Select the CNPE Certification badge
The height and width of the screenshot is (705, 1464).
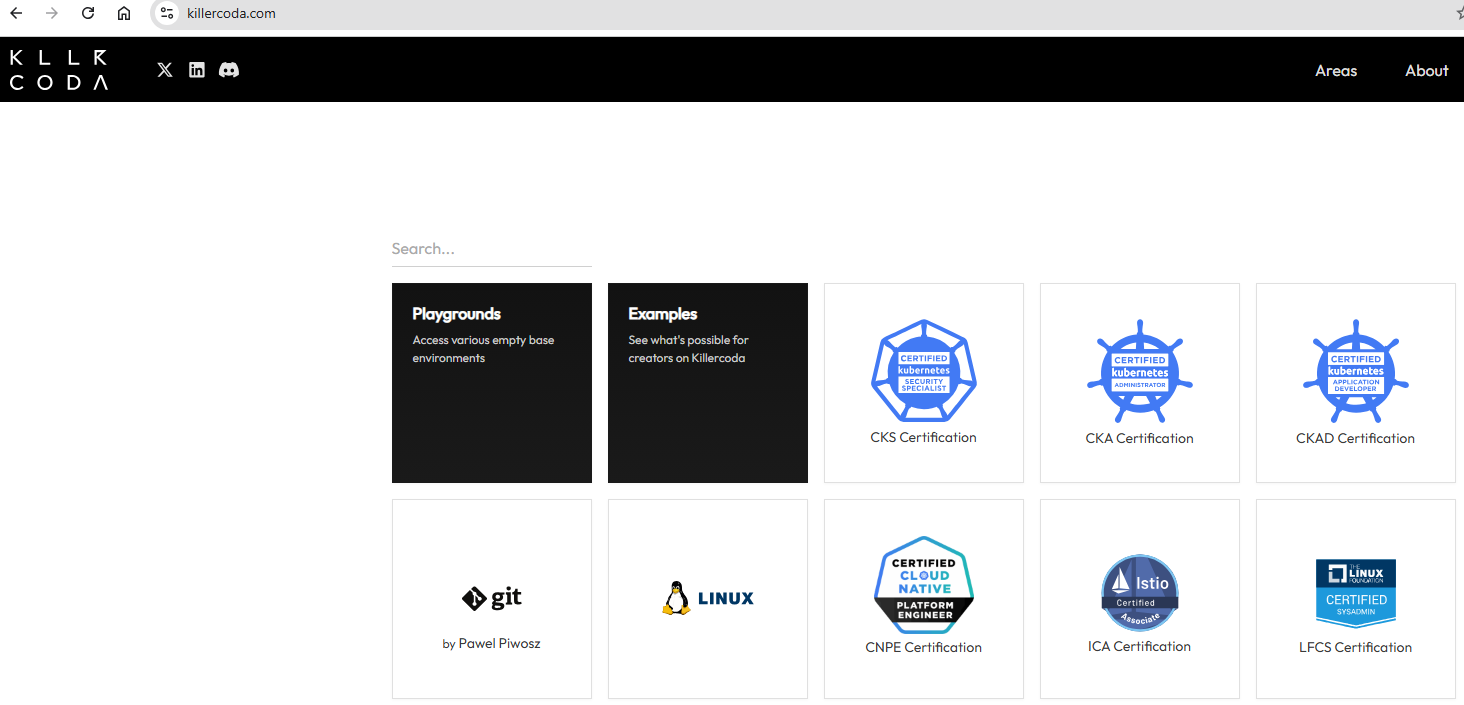pos(923,585)
